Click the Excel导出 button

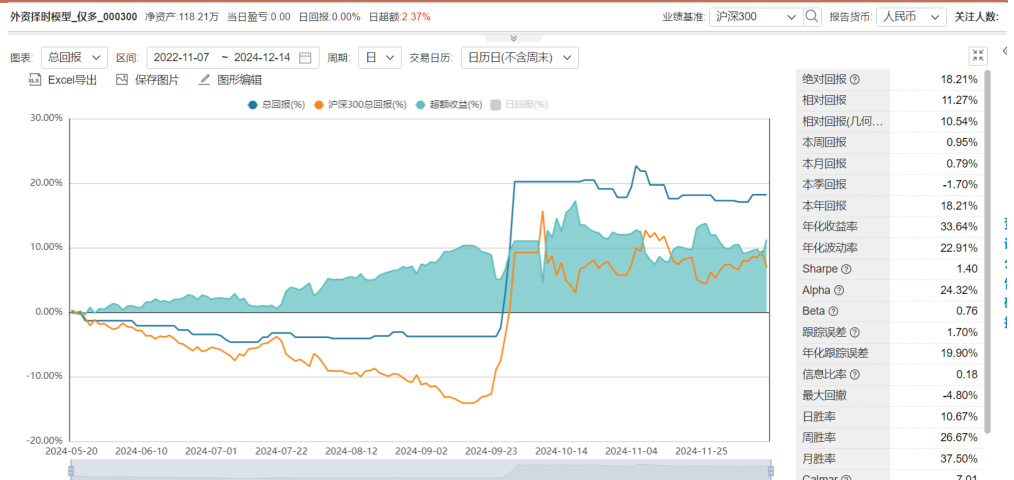[64, 80]
